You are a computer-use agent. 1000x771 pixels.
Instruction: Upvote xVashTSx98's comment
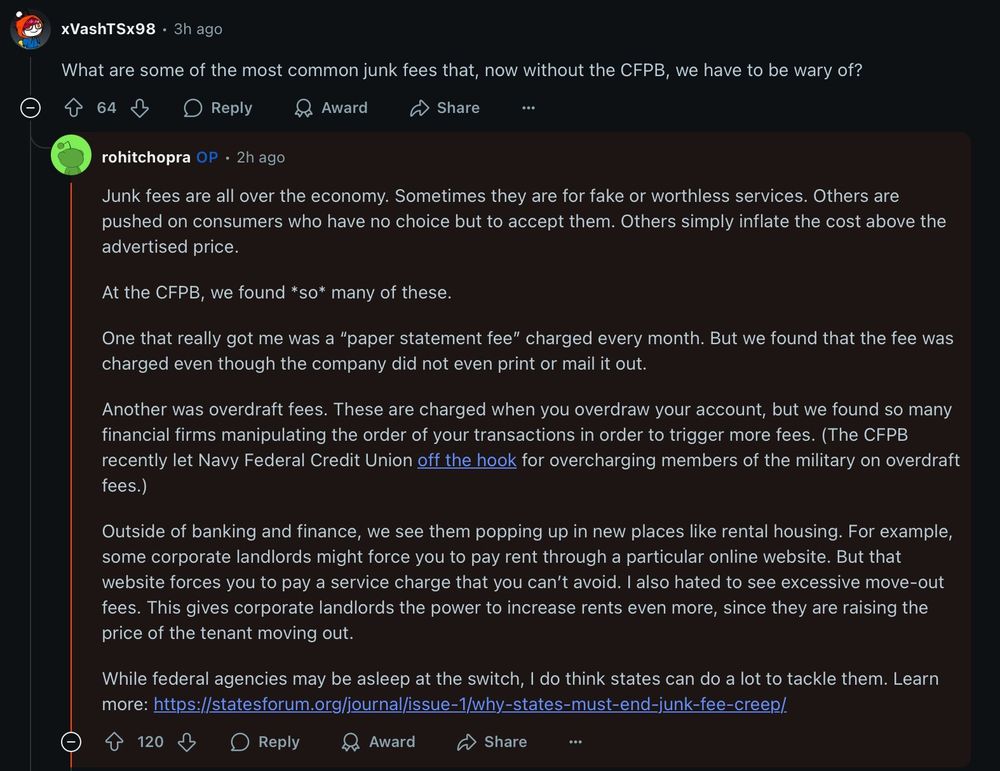74,108
